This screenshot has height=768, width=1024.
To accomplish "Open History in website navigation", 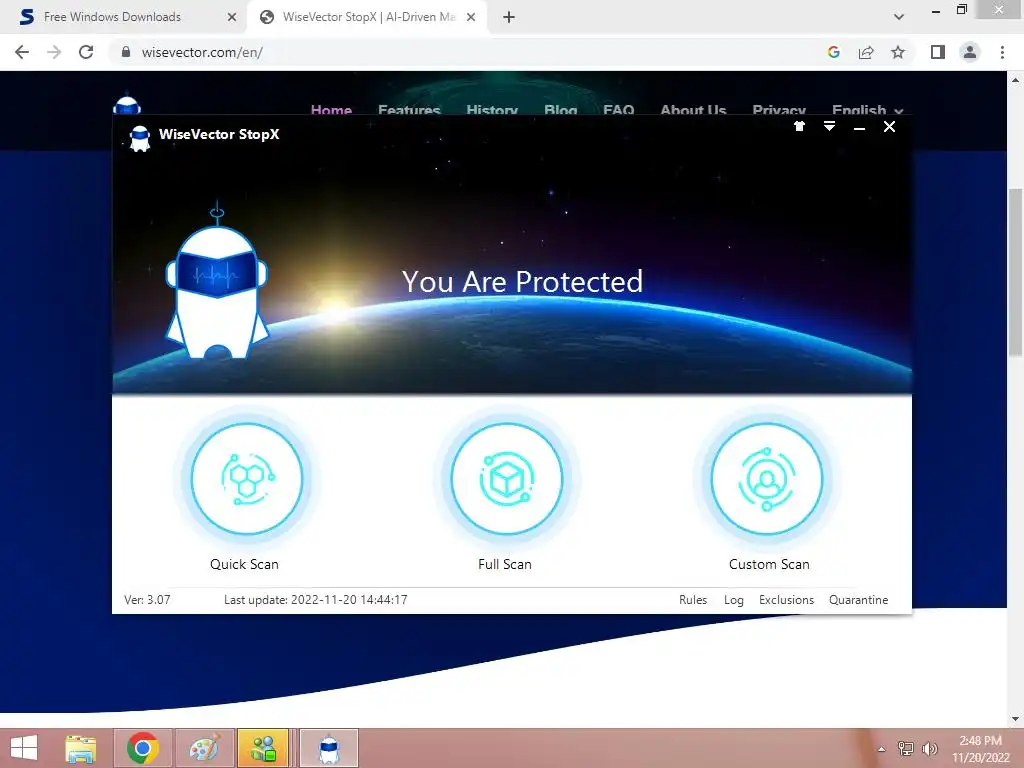I will tap(492, 110).
